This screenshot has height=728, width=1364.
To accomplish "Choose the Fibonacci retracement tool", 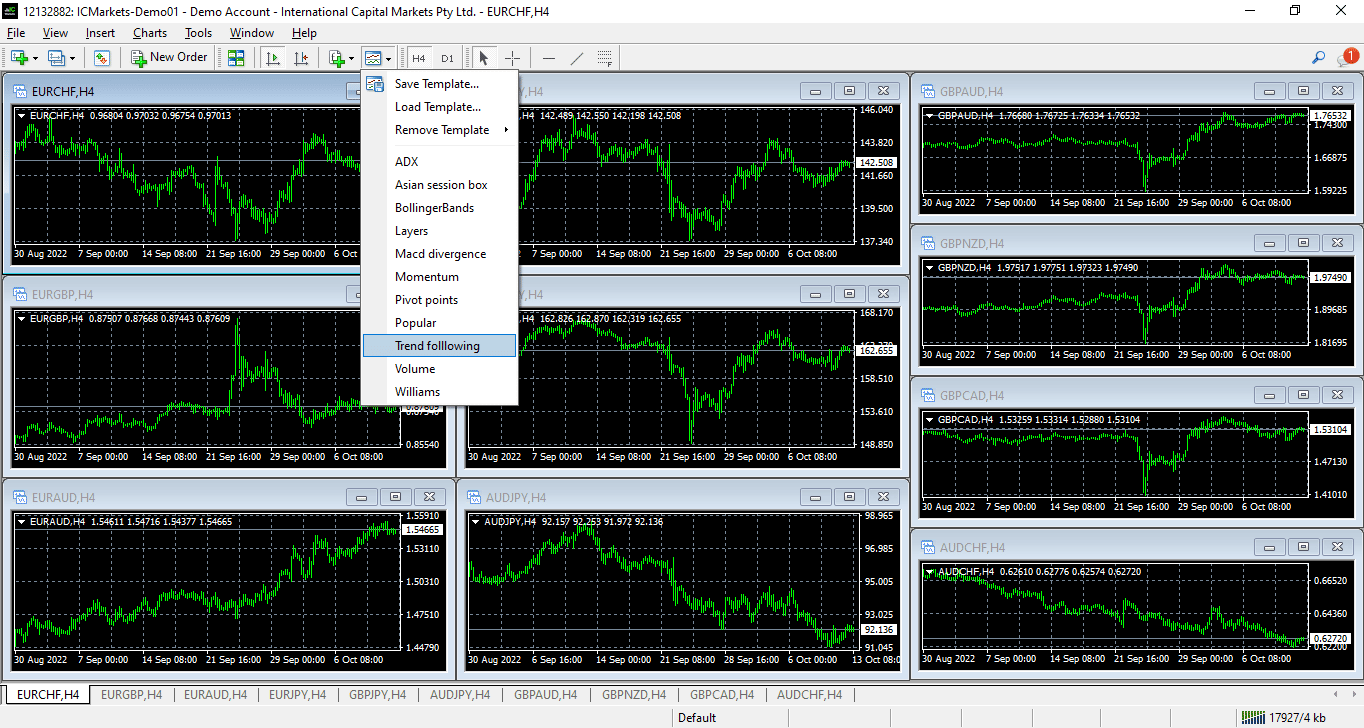I will (605, 58).
